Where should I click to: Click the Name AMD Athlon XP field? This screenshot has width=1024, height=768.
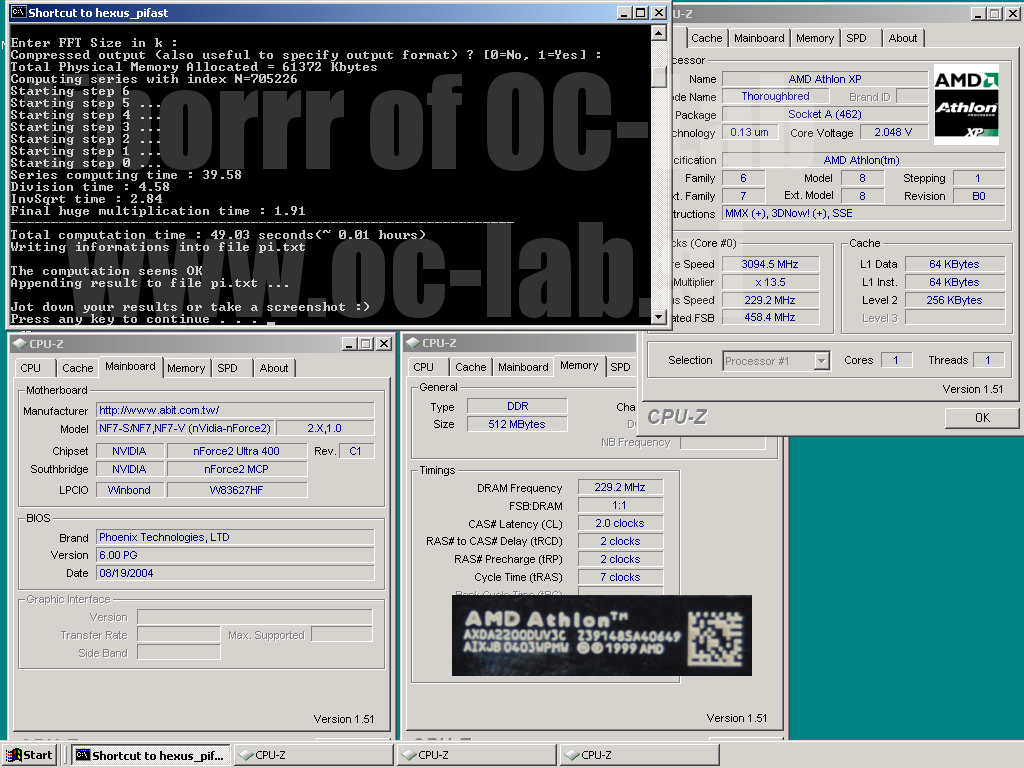coord(825,79)
